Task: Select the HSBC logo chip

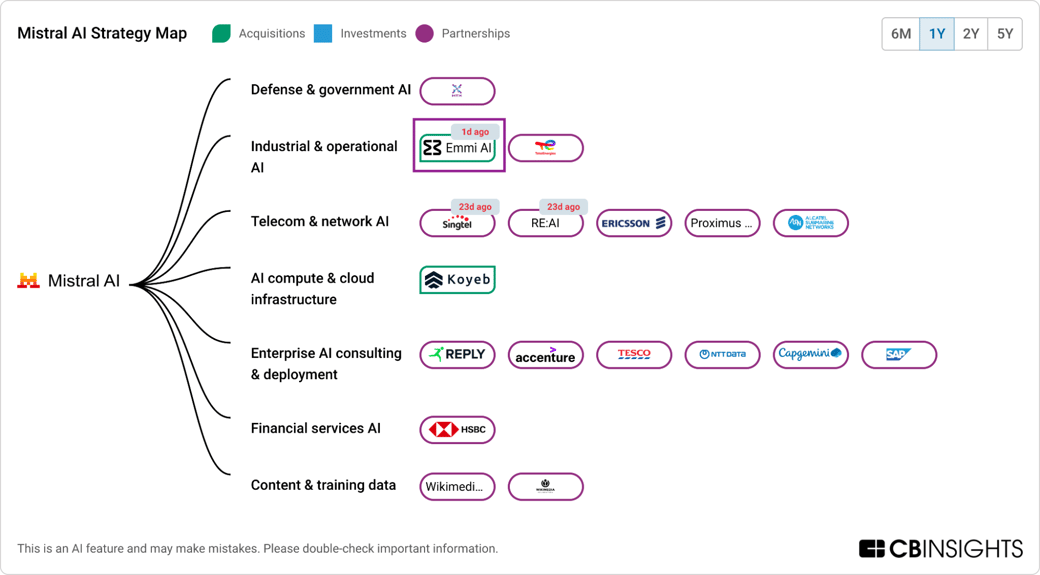Action: (458, 430)
